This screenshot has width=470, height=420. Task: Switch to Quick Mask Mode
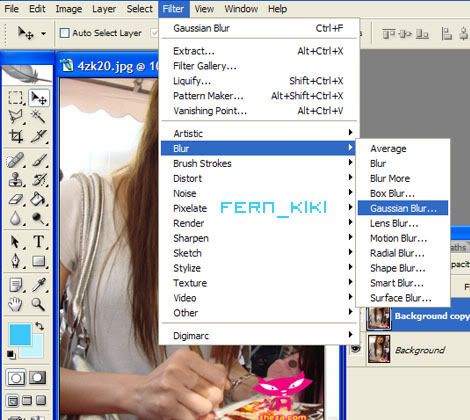[37, 378]
